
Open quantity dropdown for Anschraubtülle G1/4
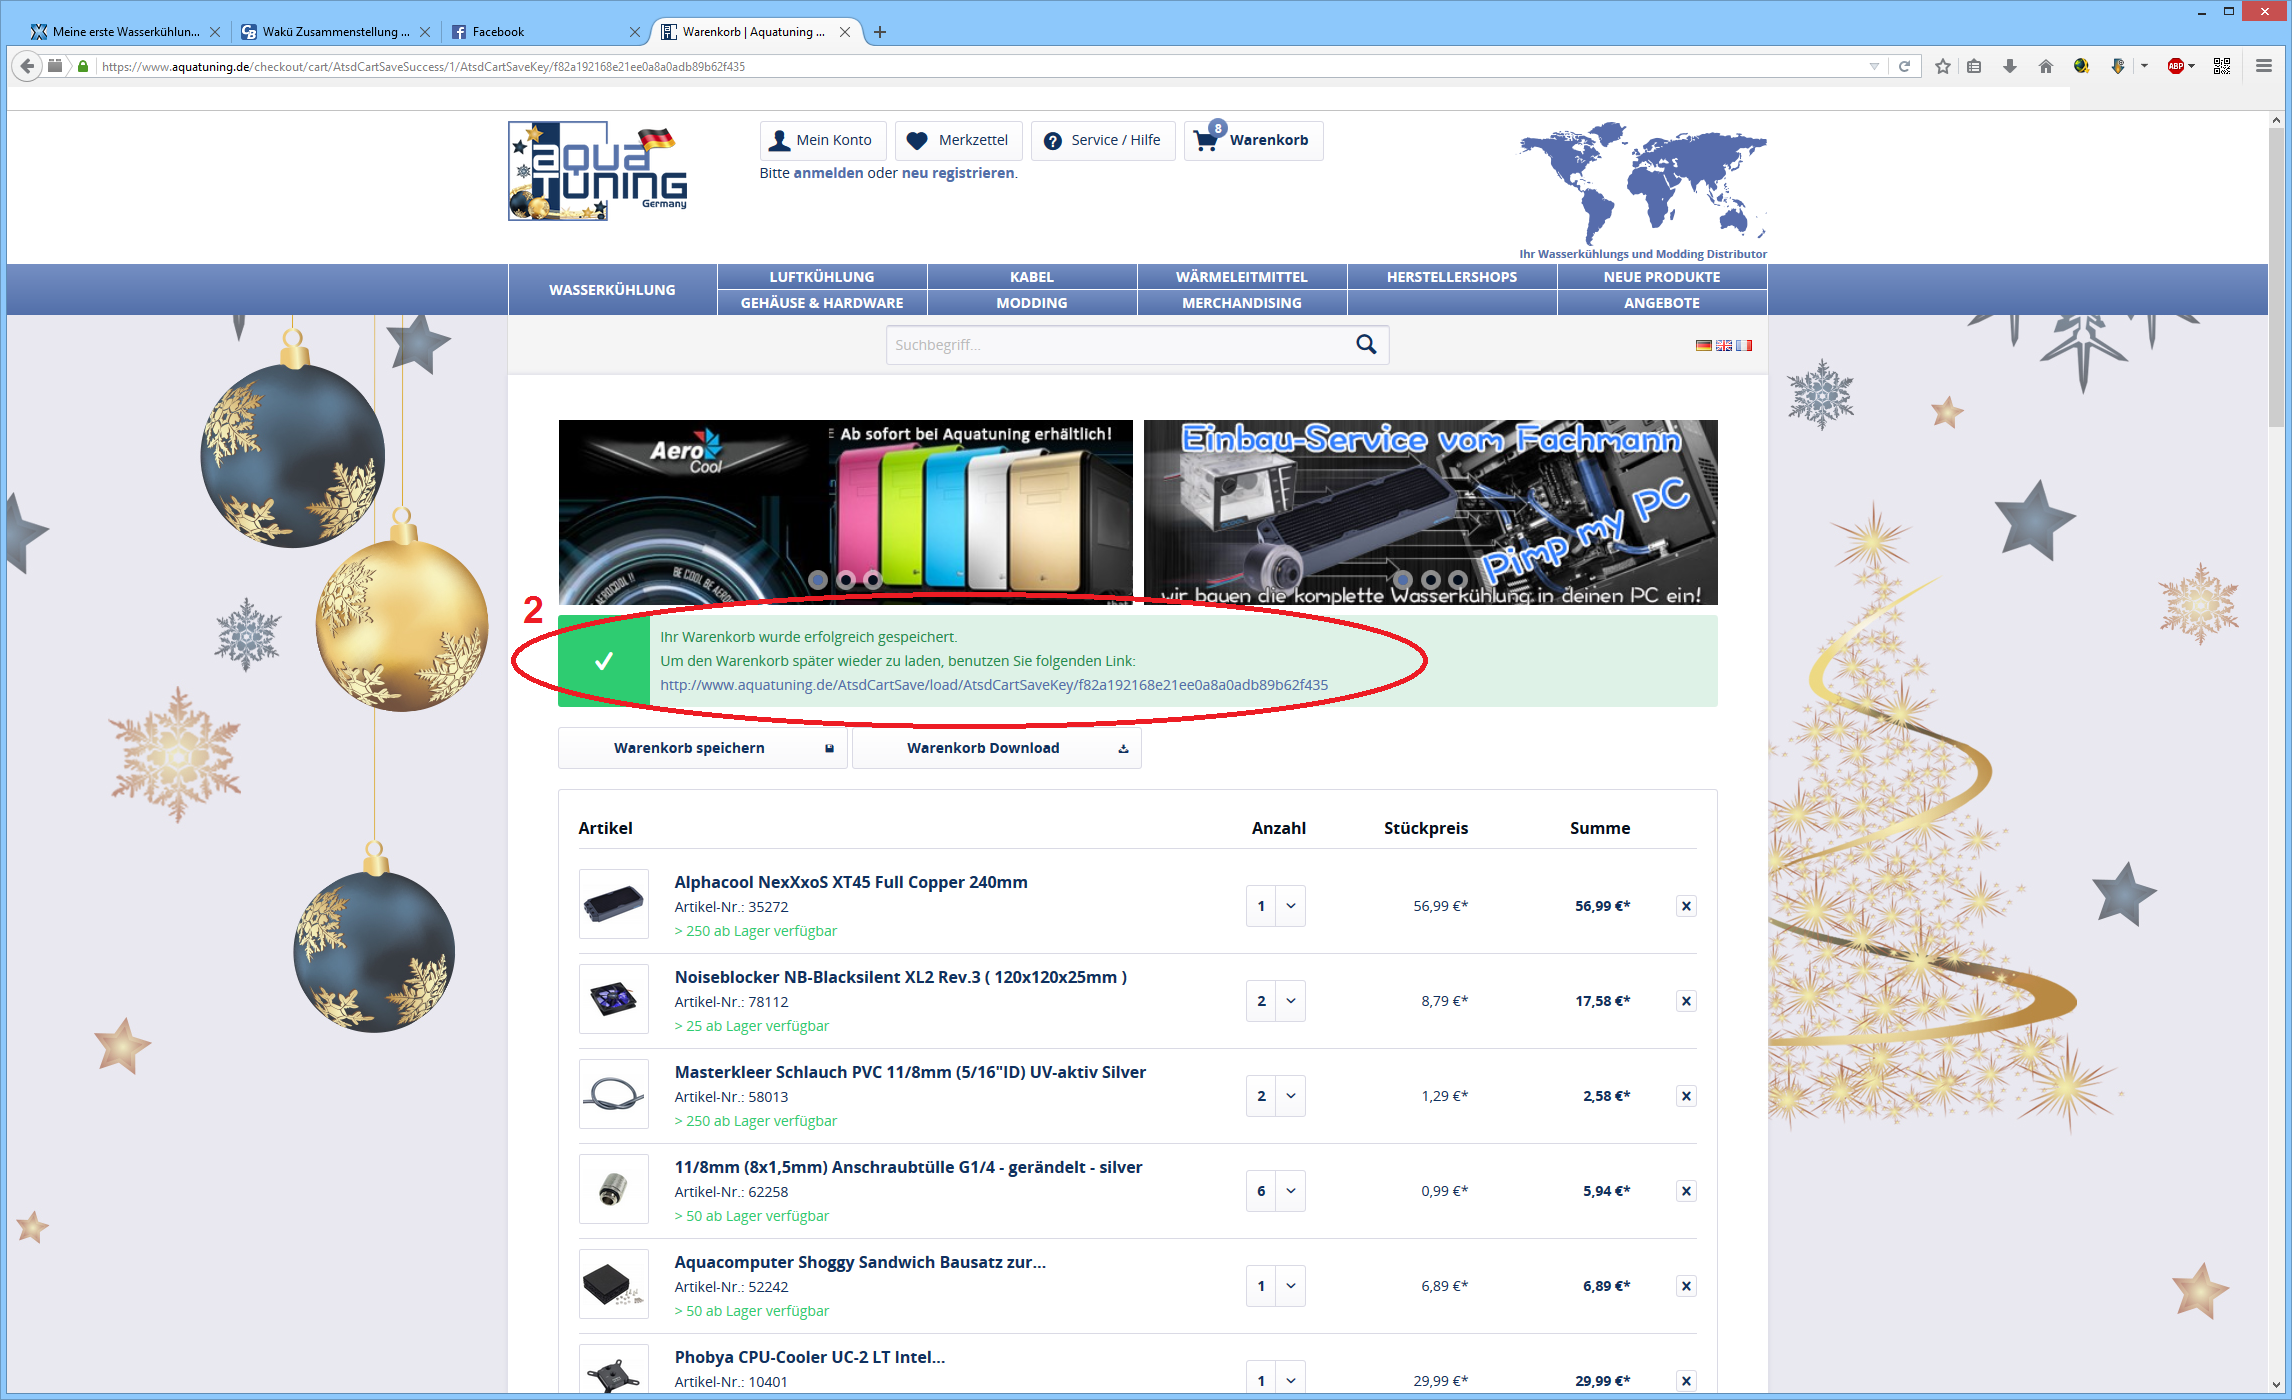tap(1290, 1191)
